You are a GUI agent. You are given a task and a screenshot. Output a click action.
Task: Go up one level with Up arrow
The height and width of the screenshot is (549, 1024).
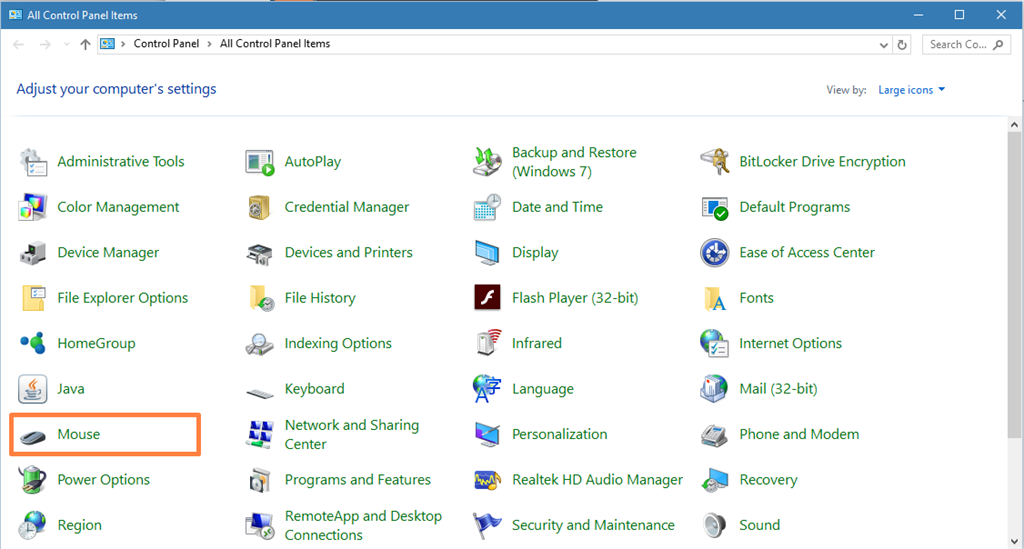[85, 44]
